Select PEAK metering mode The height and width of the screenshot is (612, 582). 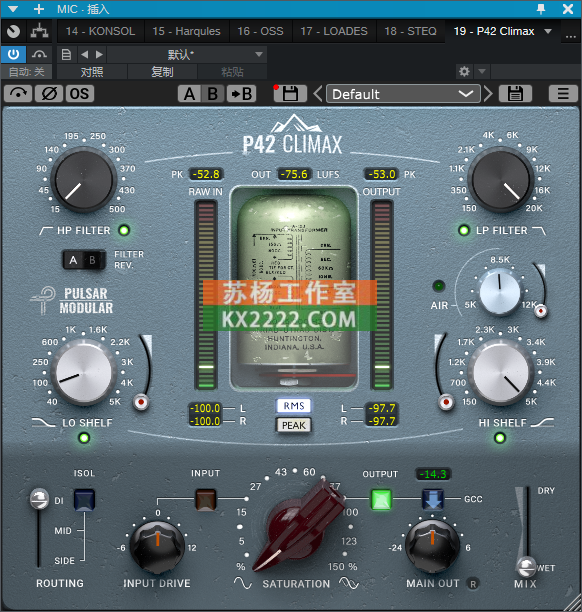(294, 425)
